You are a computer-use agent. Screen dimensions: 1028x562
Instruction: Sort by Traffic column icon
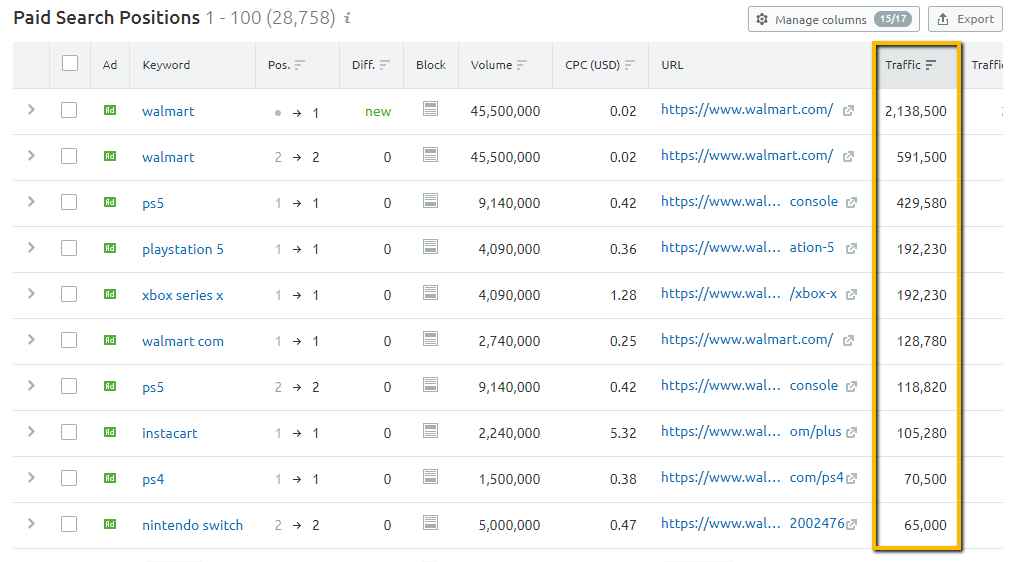tap(930, 65)
